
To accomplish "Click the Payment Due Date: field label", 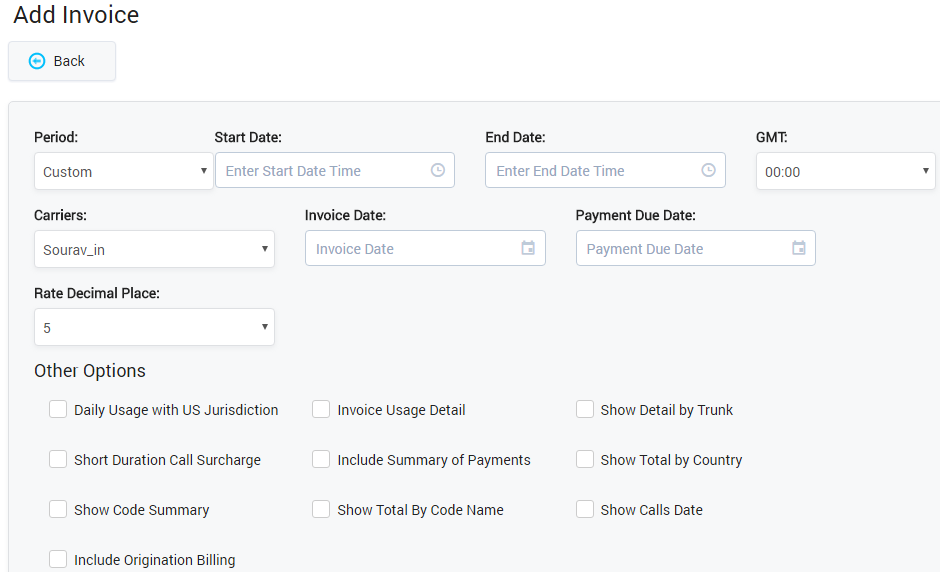I will click(635, 215).
